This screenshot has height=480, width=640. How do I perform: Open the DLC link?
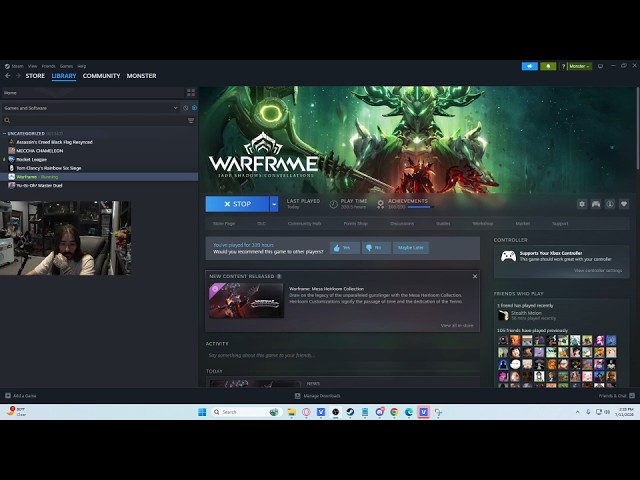[261, 224]
